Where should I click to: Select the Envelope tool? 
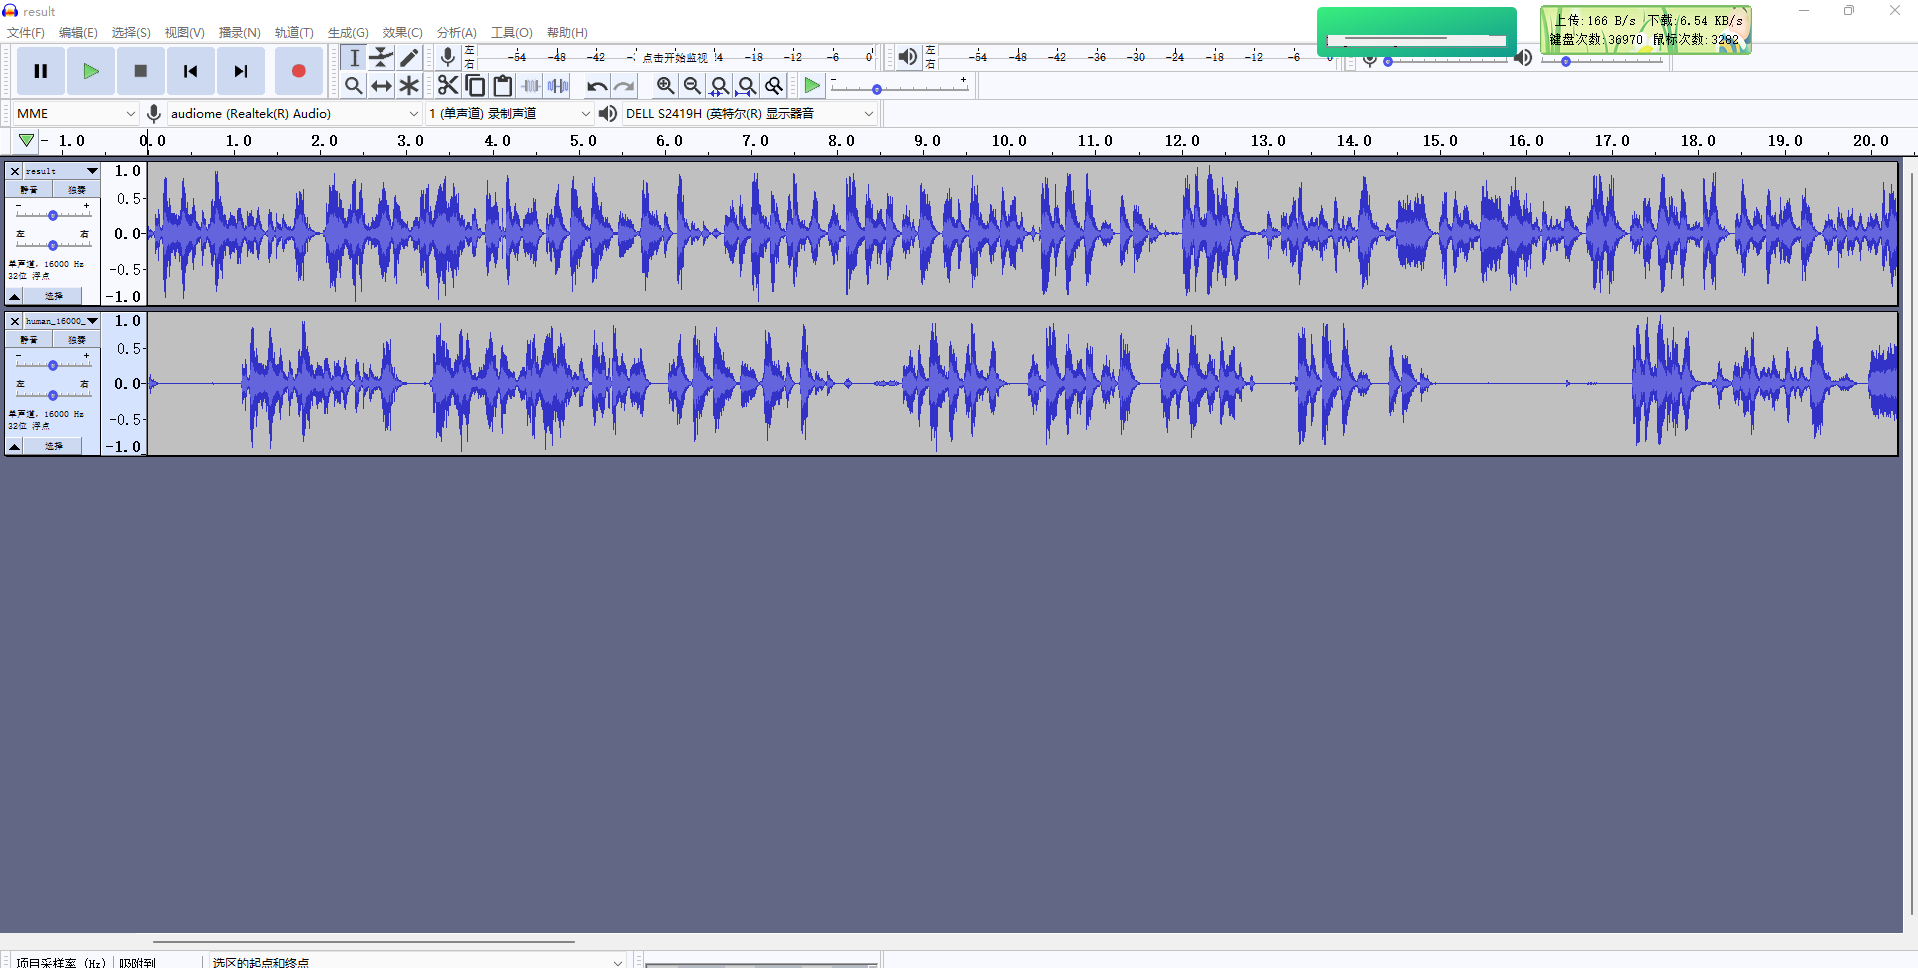(x=381, y=58)
